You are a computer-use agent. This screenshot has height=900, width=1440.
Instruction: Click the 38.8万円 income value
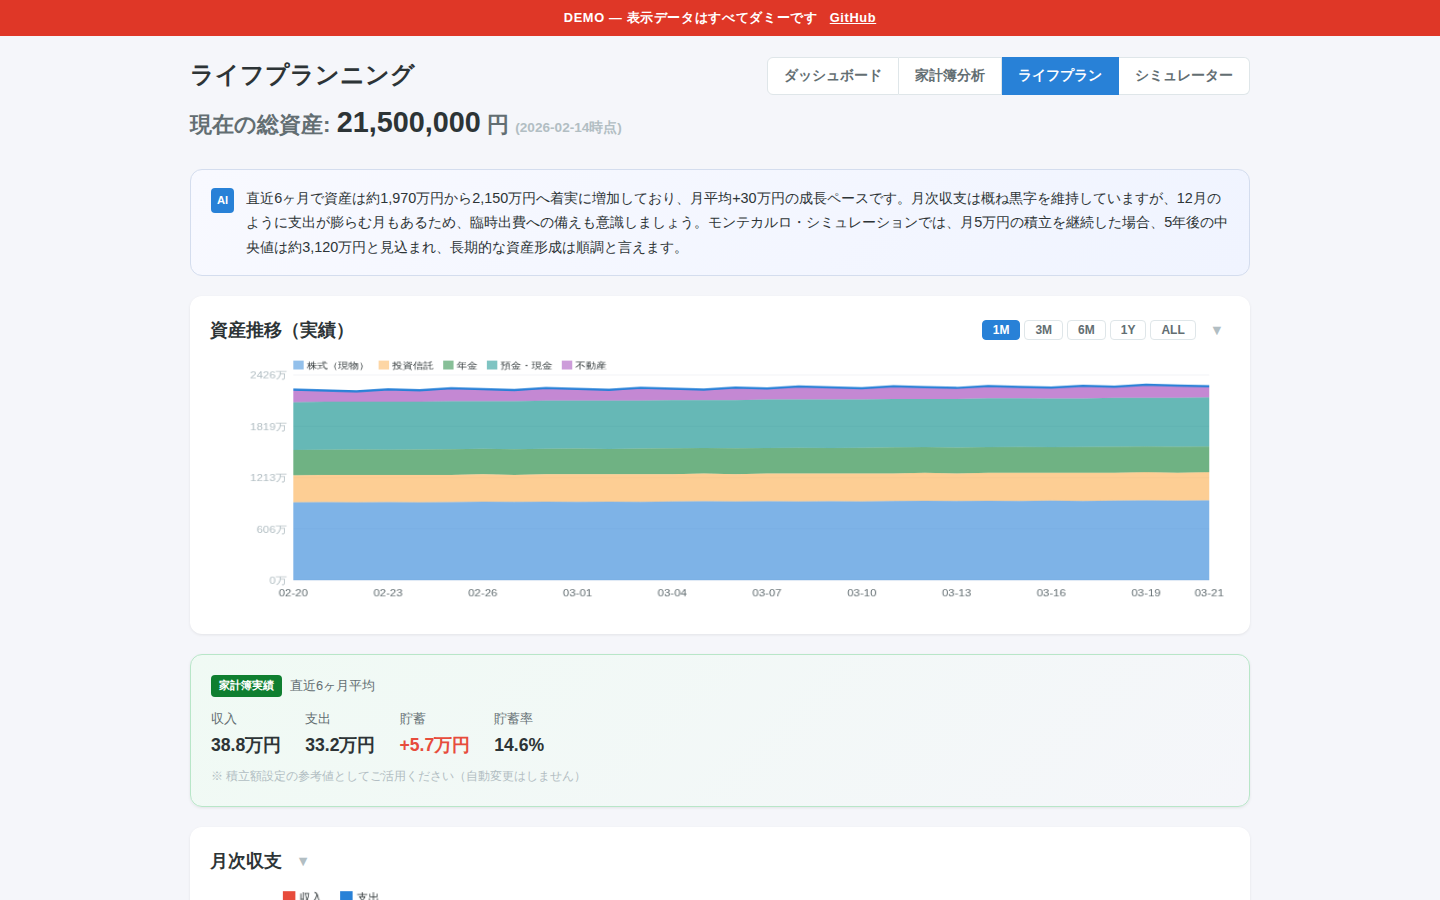(x=245, y=745)
